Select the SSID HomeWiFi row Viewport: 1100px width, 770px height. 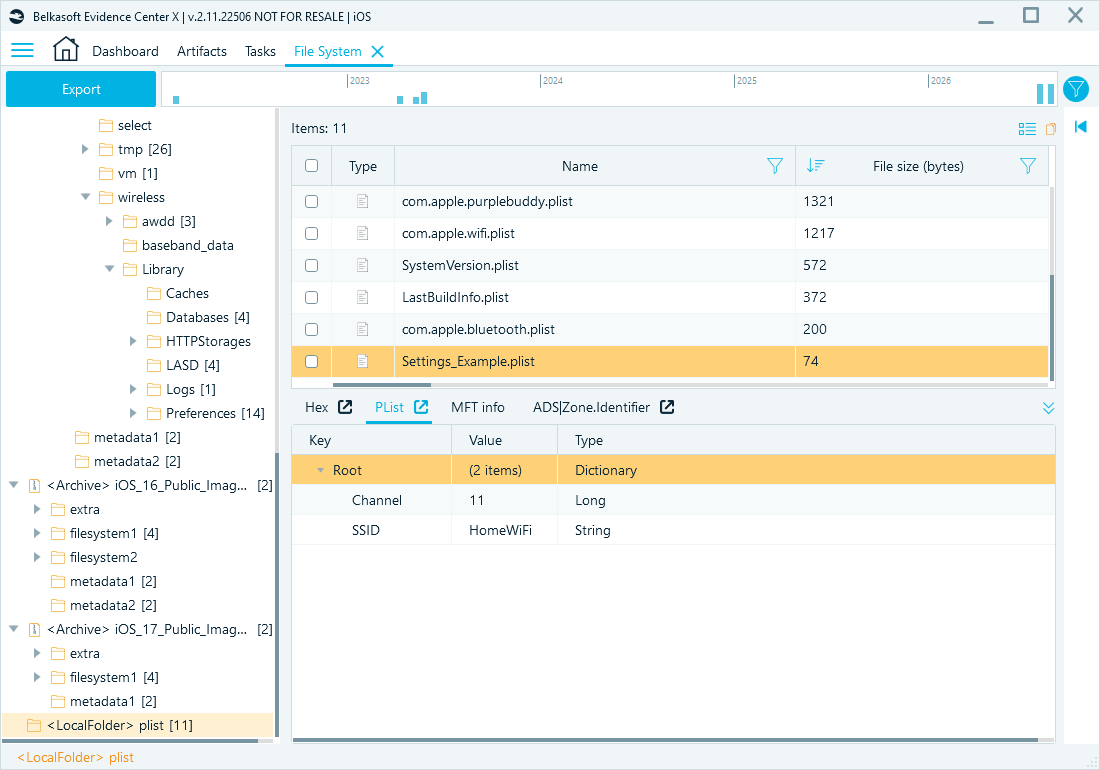pos(673,530)
